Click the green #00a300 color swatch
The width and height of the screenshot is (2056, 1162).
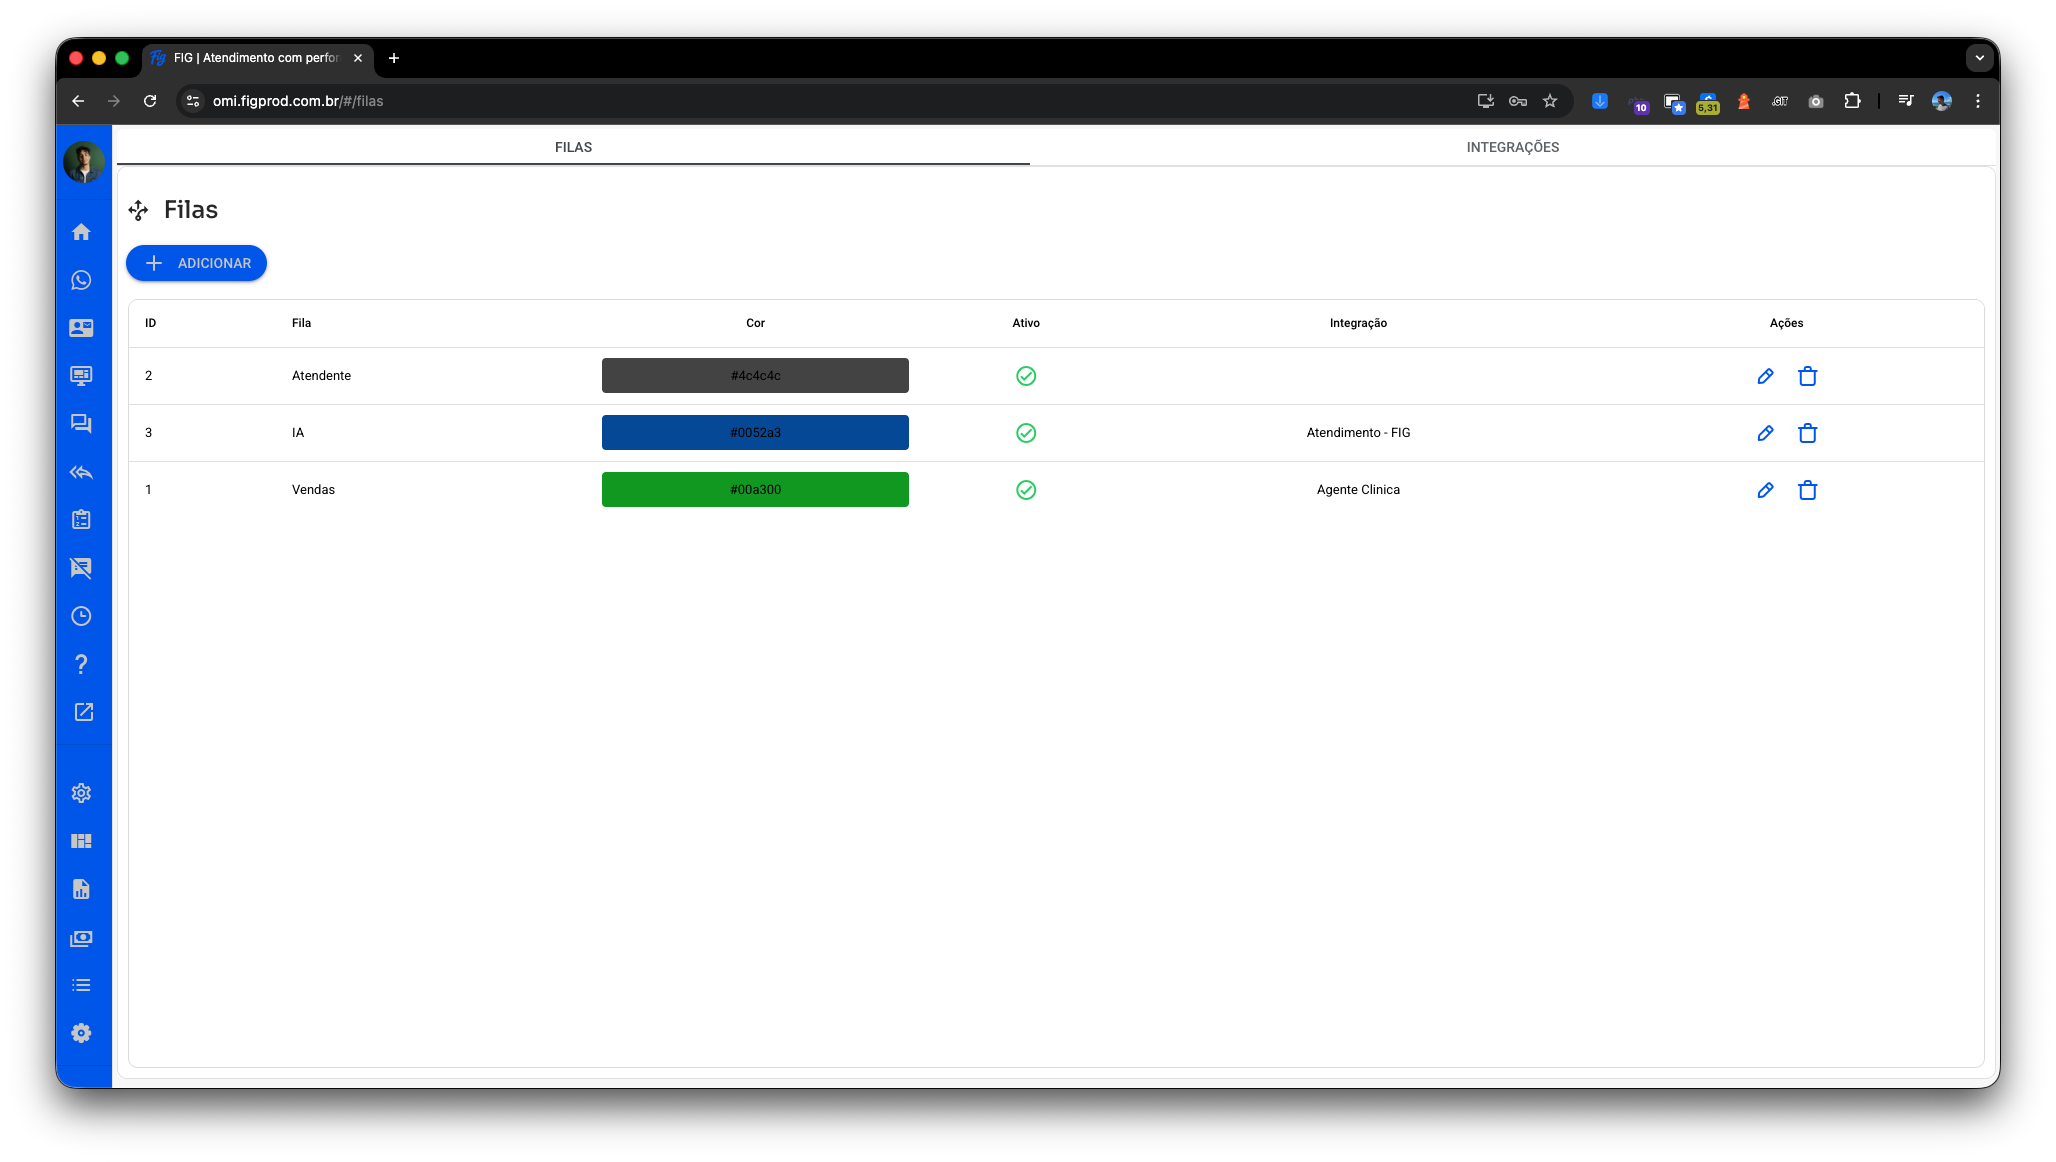(755, 490)
